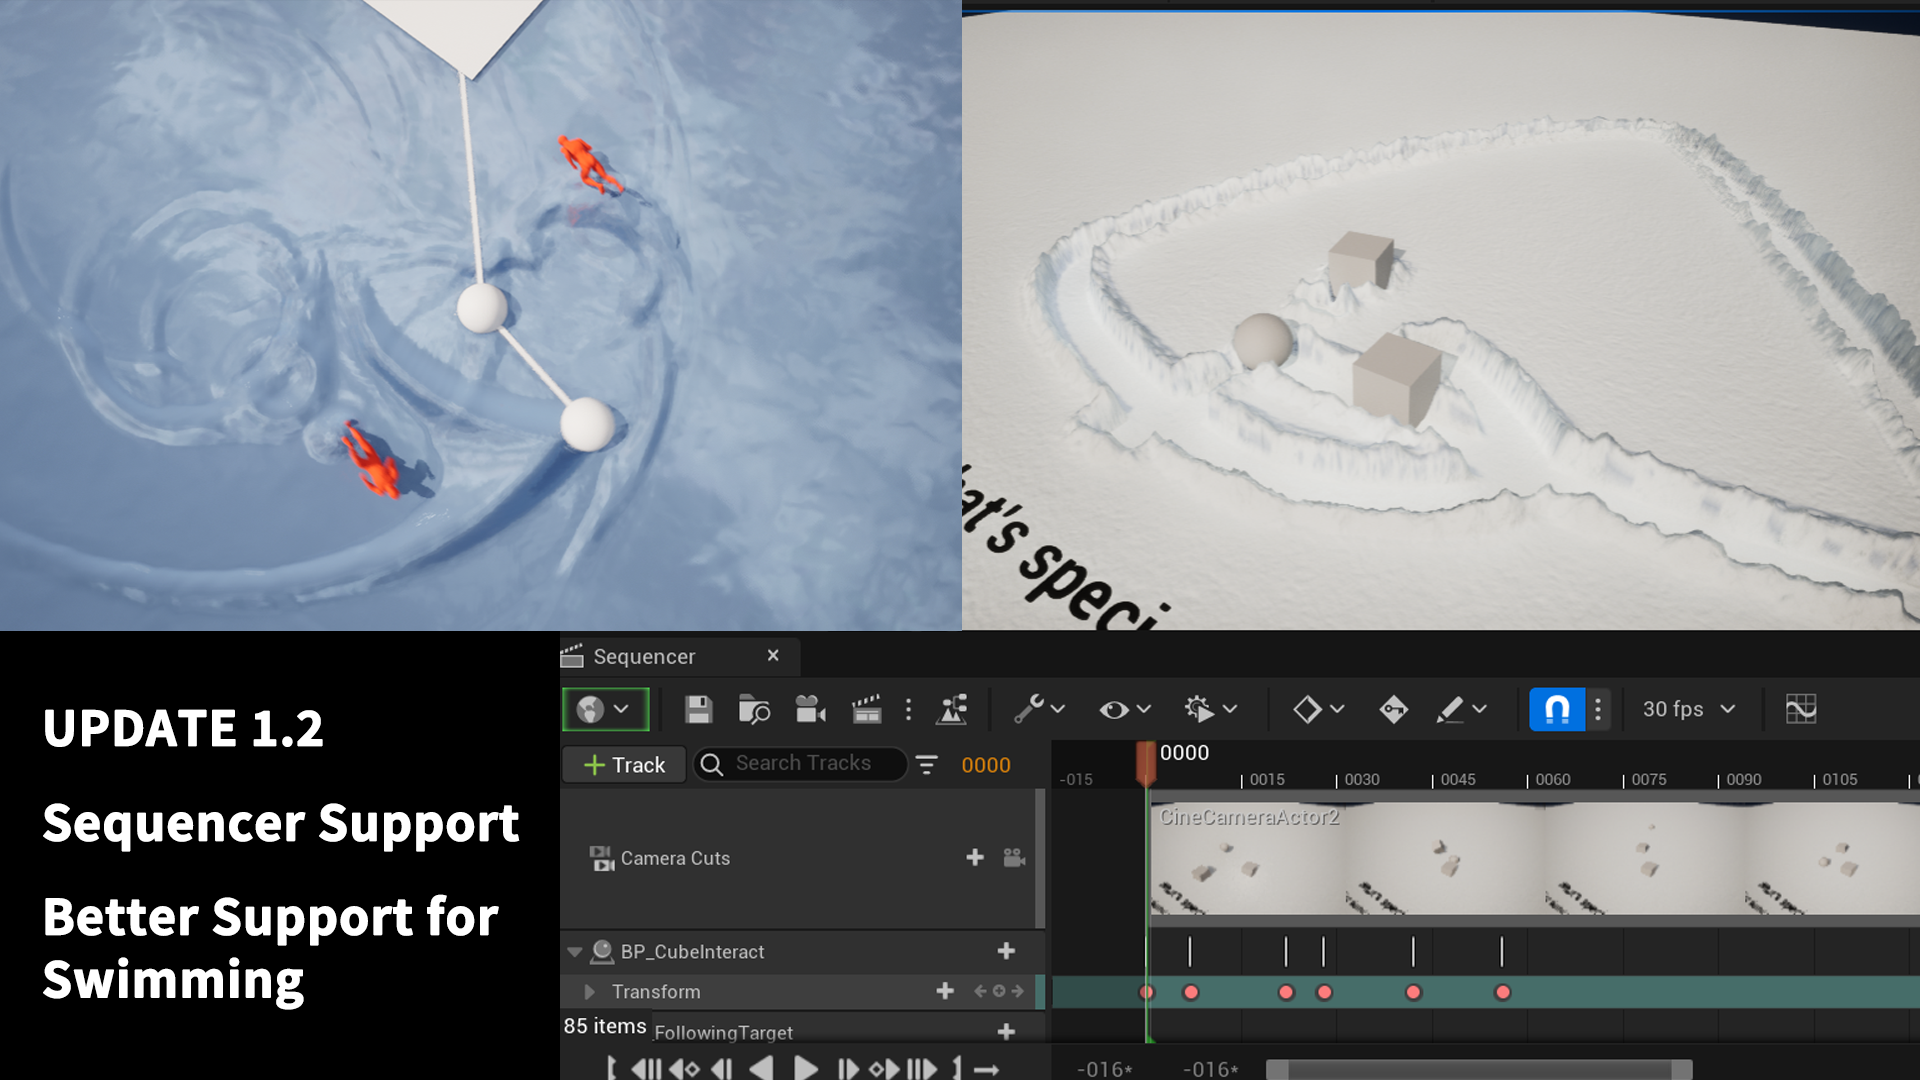
Task: Click the add Track button
Action: coord(625,765)
